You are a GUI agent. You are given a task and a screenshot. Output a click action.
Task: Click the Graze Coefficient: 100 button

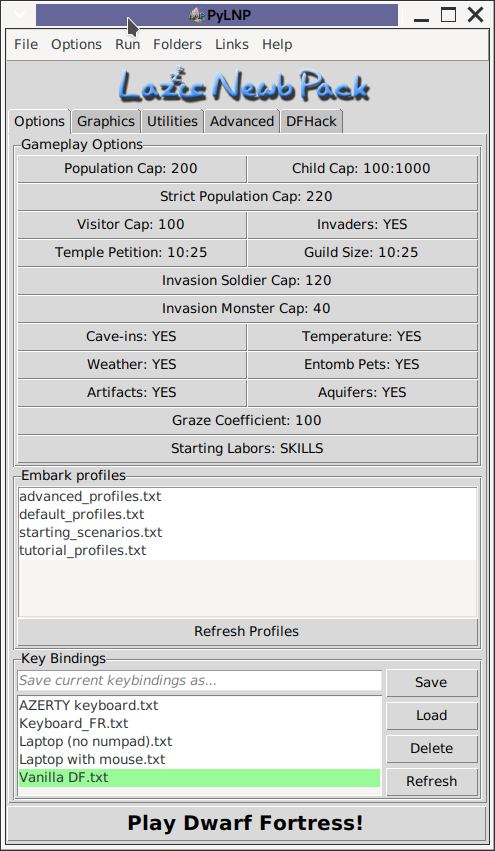248,421
